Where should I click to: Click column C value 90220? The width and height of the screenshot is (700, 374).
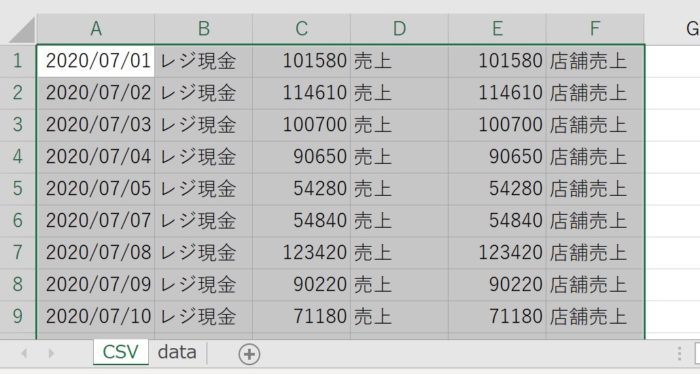pyautogui.click(x=301, y=285)
